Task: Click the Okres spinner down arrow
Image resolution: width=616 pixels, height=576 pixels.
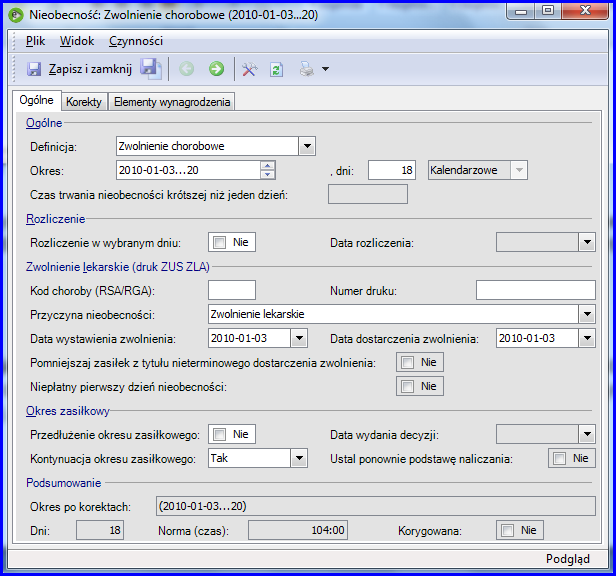Action: click(268, 174)
